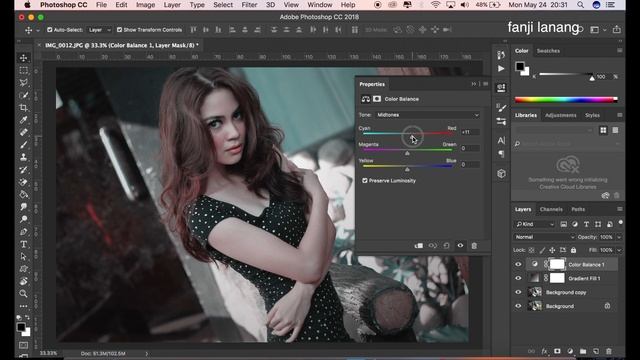Open the layer Kind filter dropdown

[x=535, y=224]
